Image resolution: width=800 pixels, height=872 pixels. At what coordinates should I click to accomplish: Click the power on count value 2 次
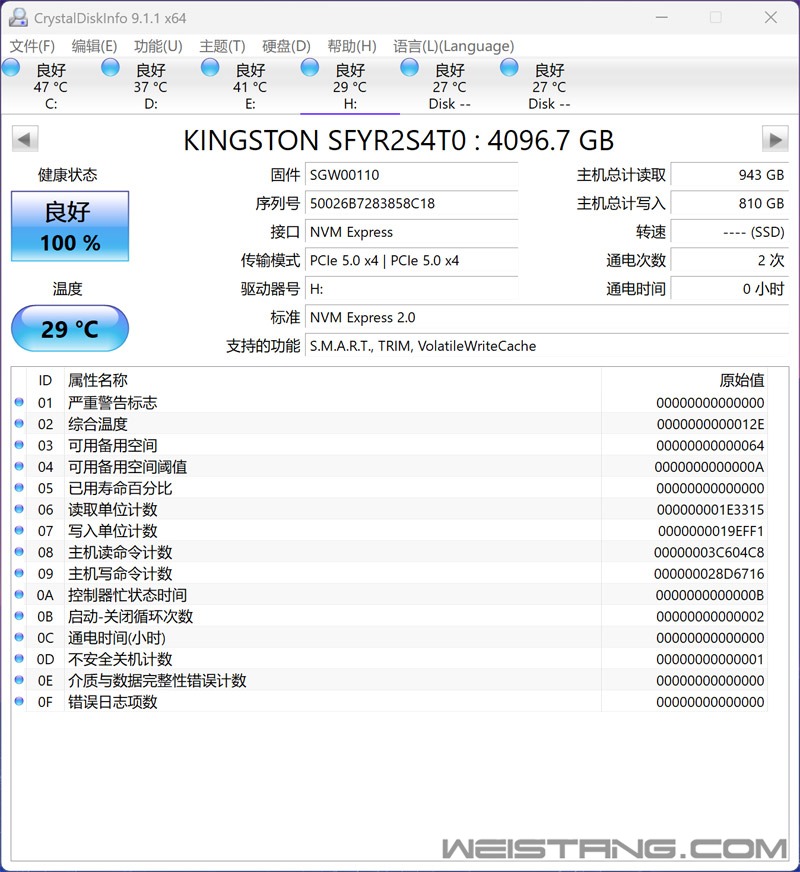click(729, 260)
